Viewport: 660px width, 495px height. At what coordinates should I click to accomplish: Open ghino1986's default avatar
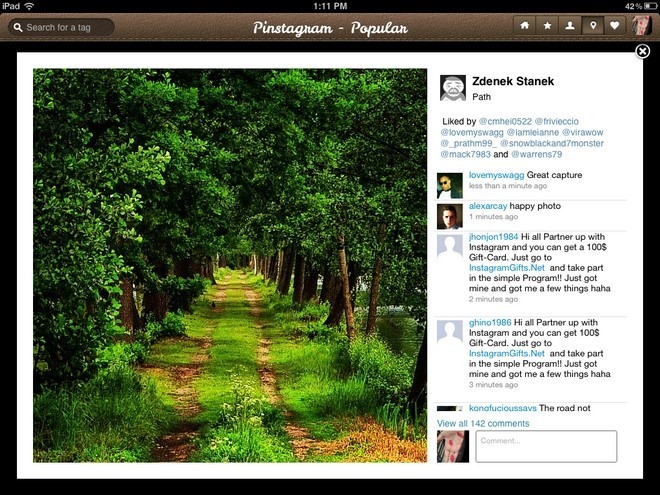pos(450,333)
